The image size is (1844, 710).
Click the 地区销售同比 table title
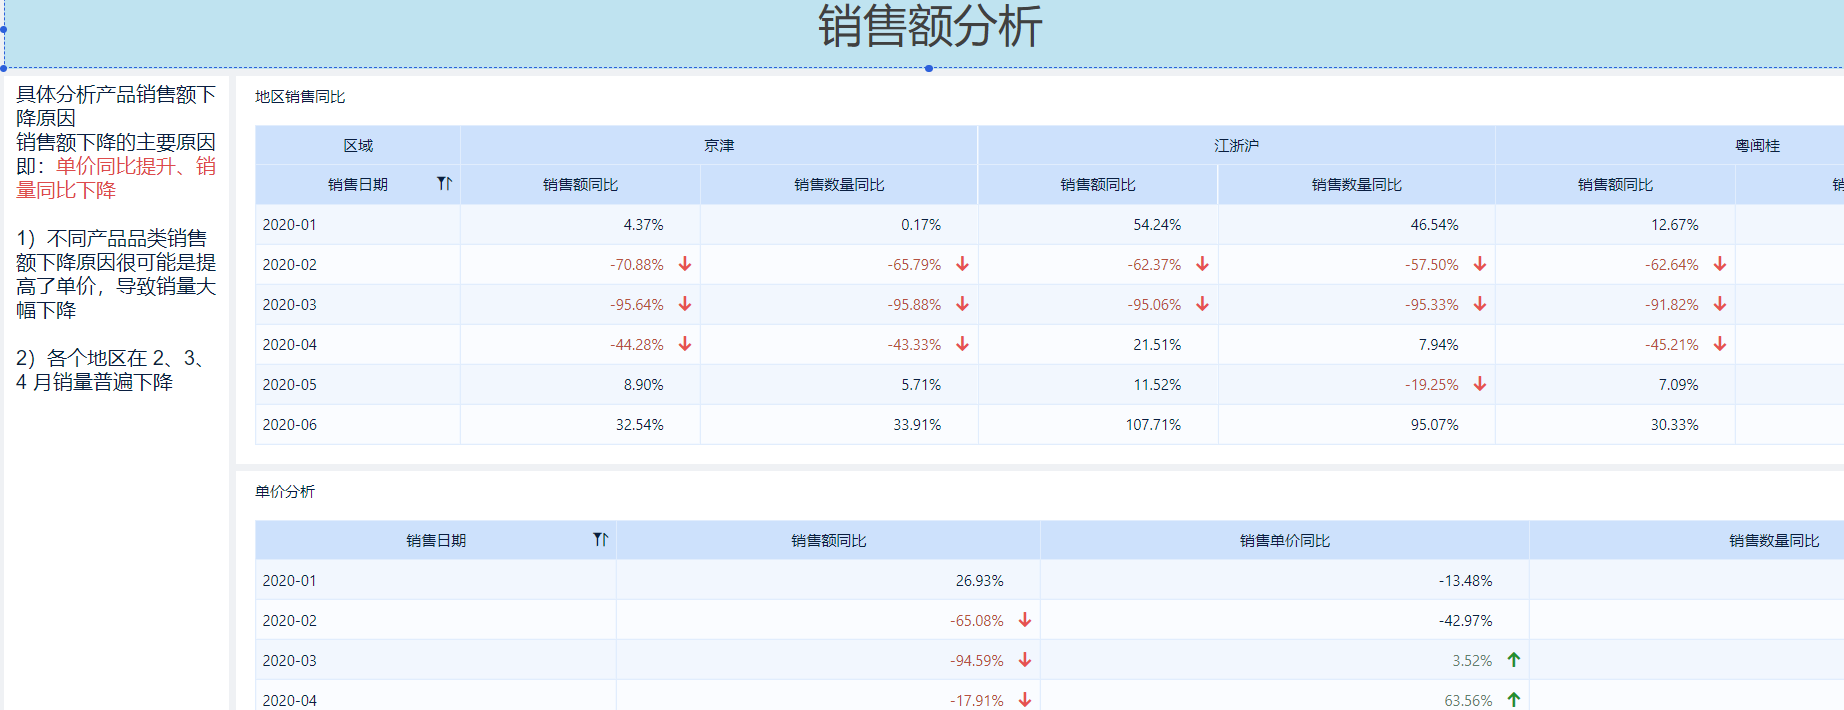pyautogui.click(x=300, y=97)
